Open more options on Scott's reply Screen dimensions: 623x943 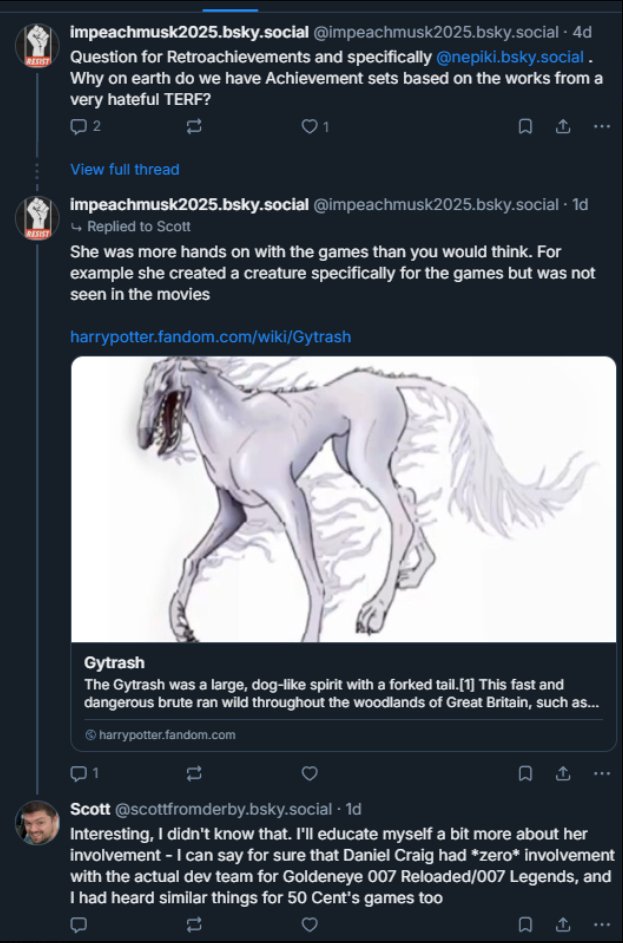[601, 925]
